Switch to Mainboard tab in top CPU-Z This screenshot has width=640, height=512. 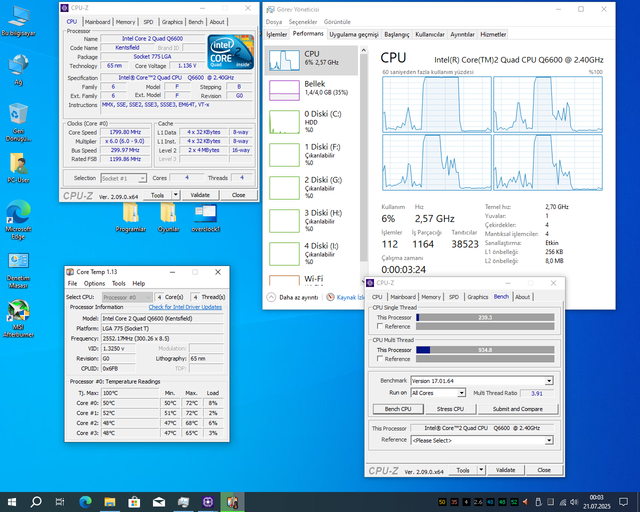pos(97,22)
